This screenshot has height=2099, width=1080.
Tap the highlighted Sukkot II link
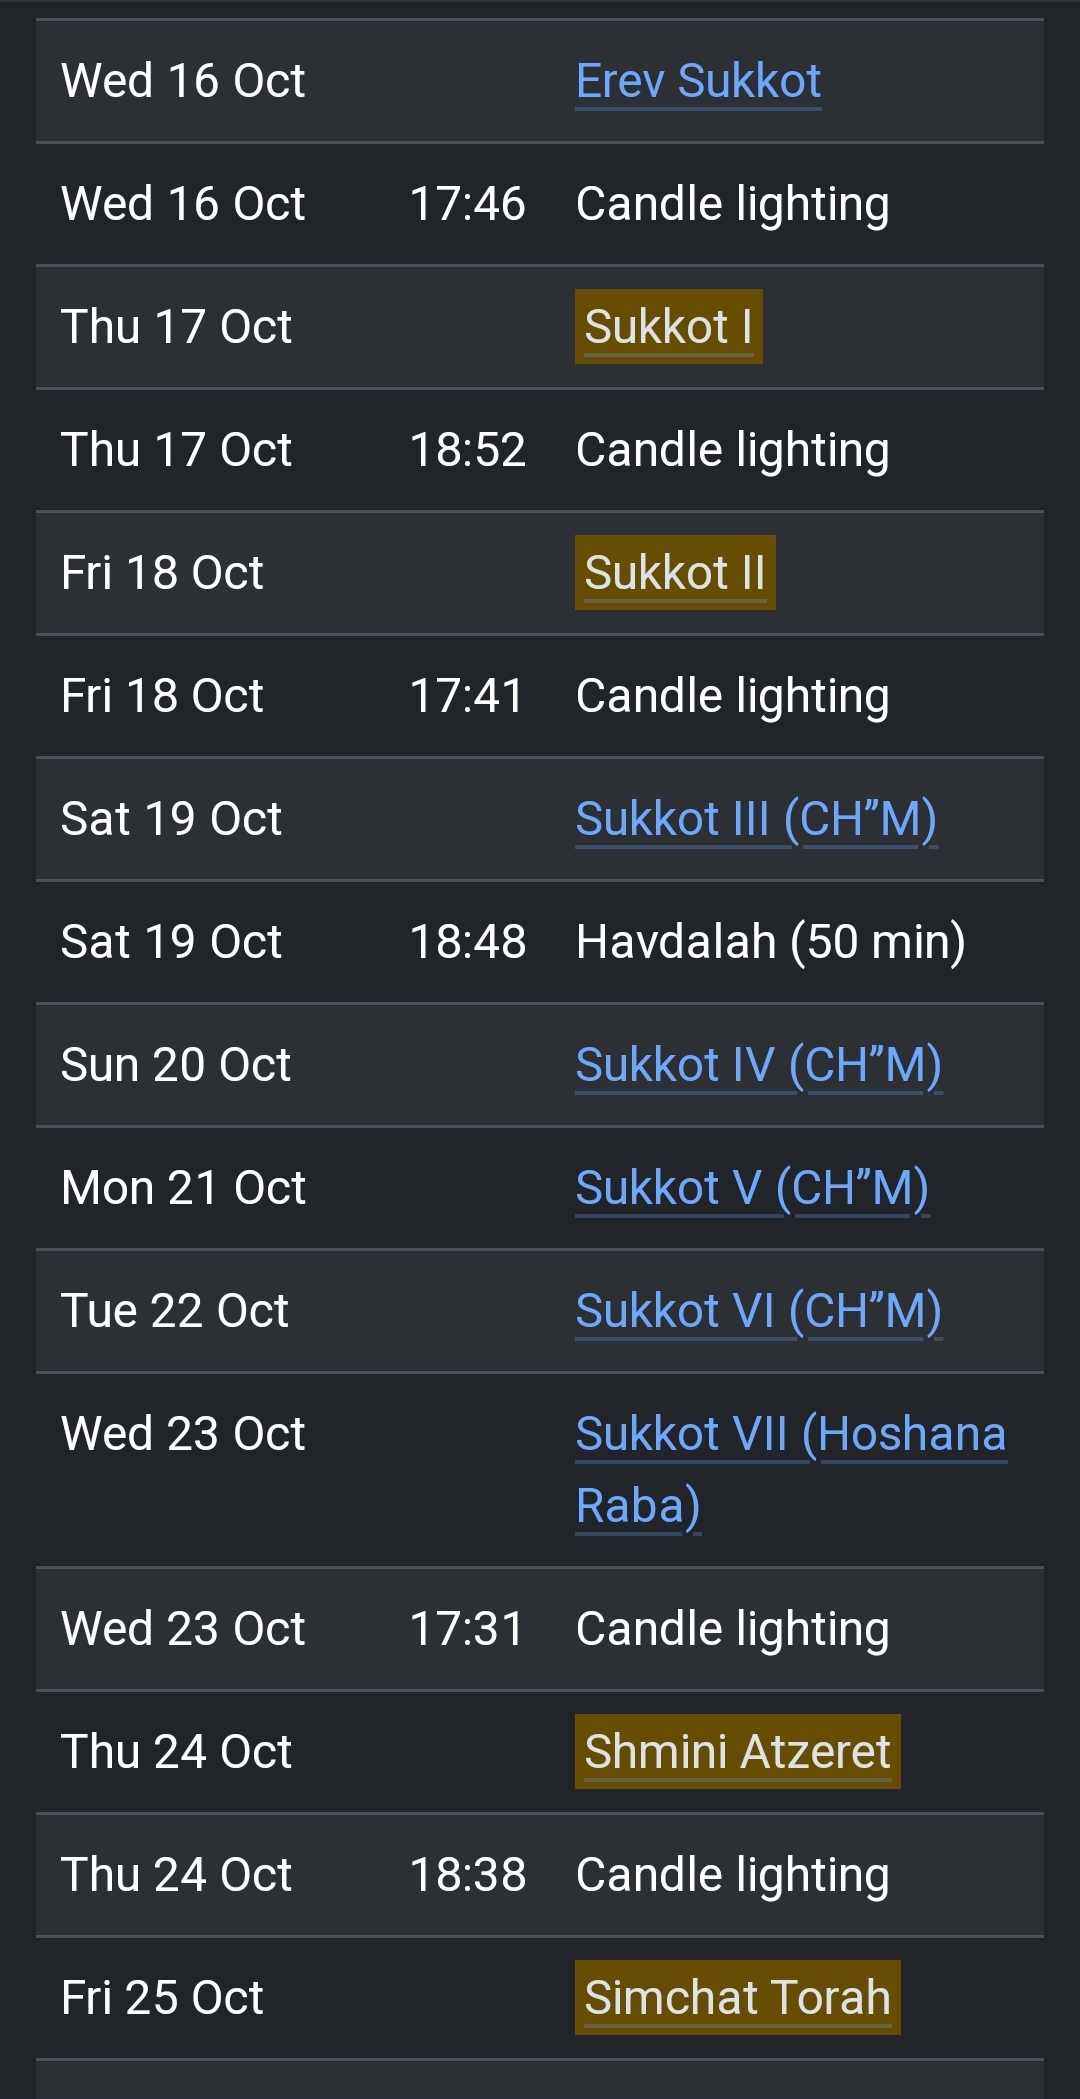pyautogui.click(x=675, y=573)
